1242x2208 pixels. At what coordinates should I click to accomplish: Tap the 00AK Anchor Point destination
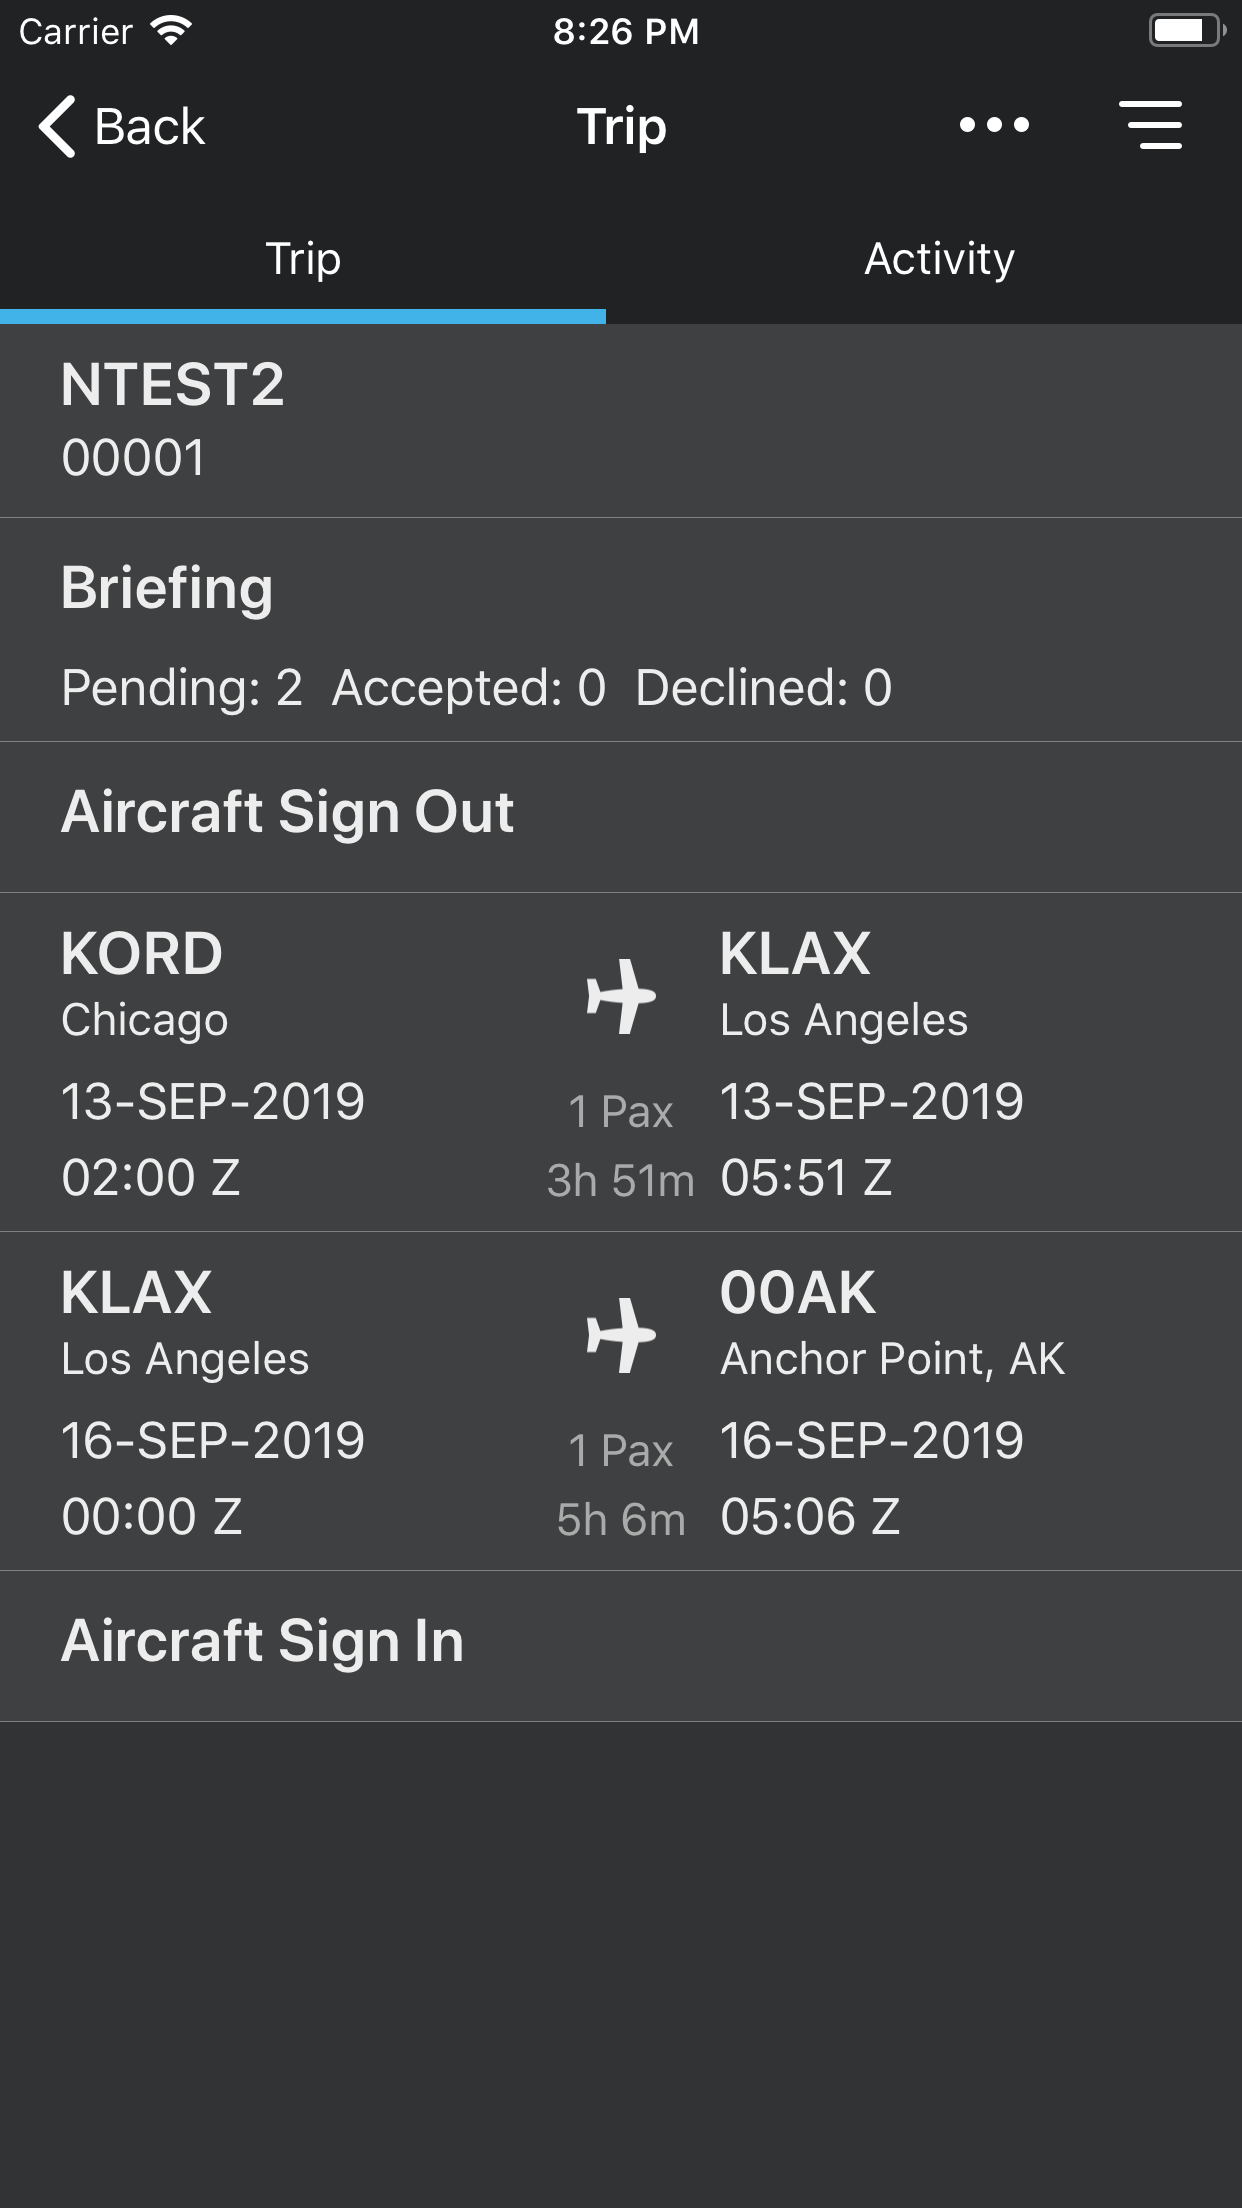892,1322
